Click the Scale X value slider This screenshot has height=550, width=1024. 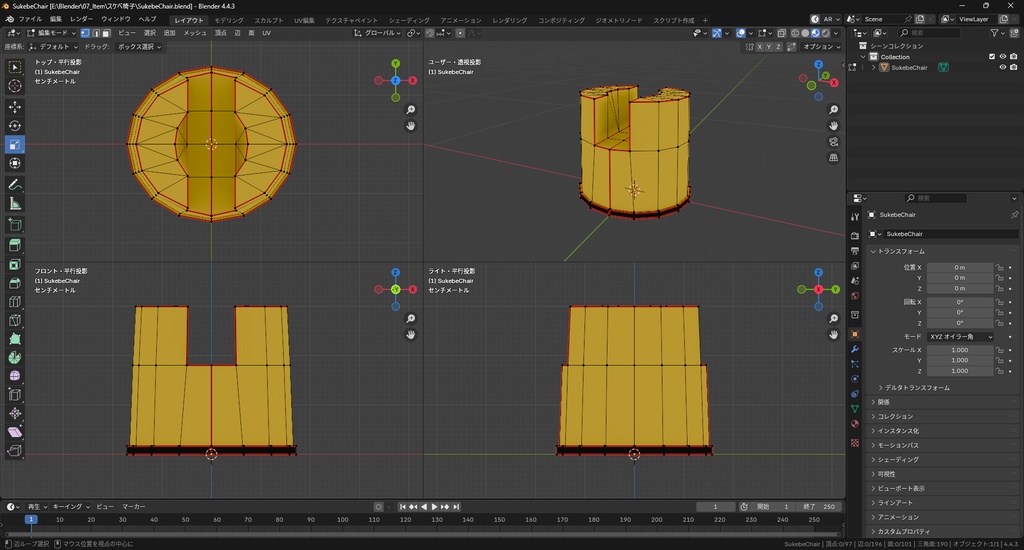click(x=959, y=350)
